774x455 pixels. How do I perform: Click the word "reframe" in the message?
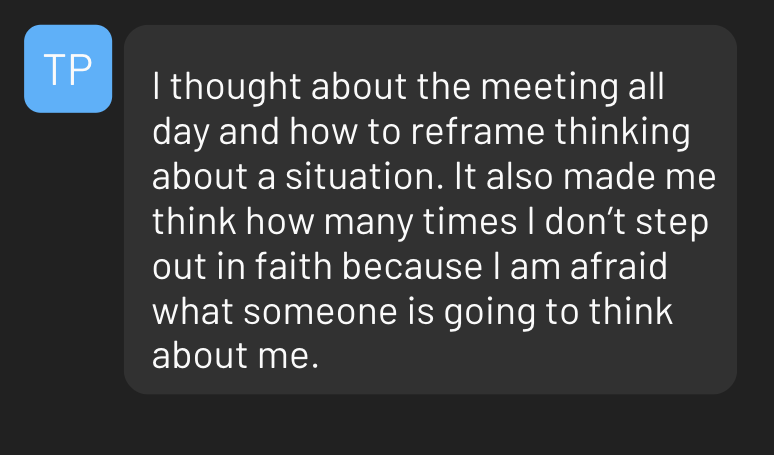tap(477, 132)
